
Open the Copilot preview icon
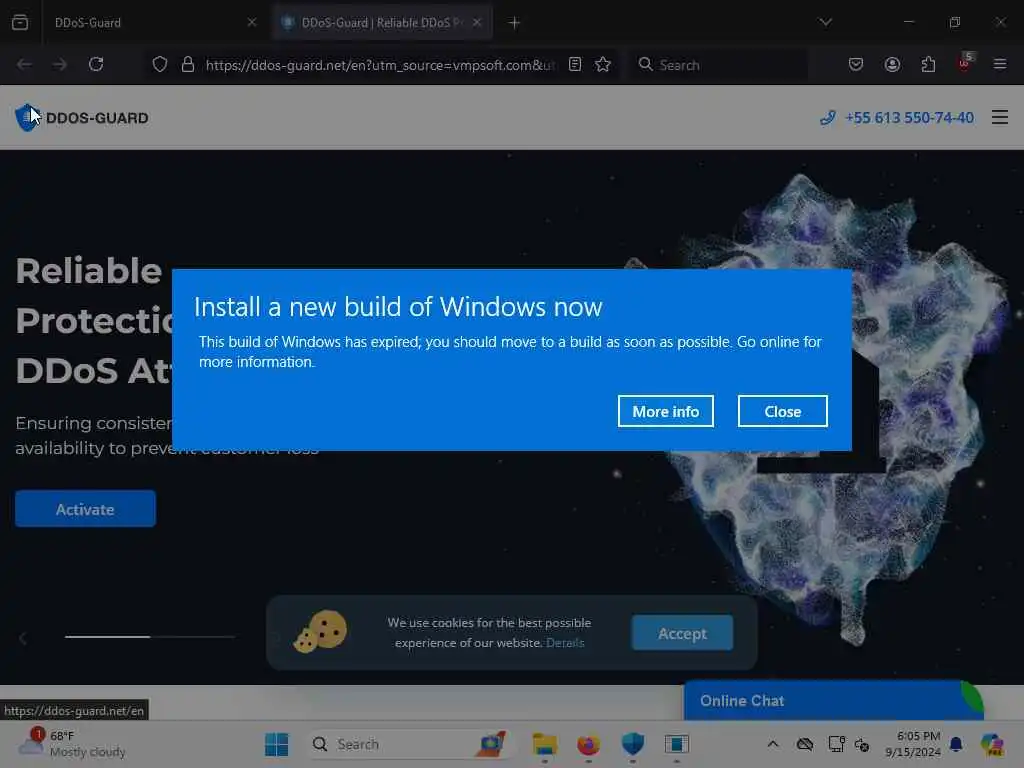[x=993, y=744]
